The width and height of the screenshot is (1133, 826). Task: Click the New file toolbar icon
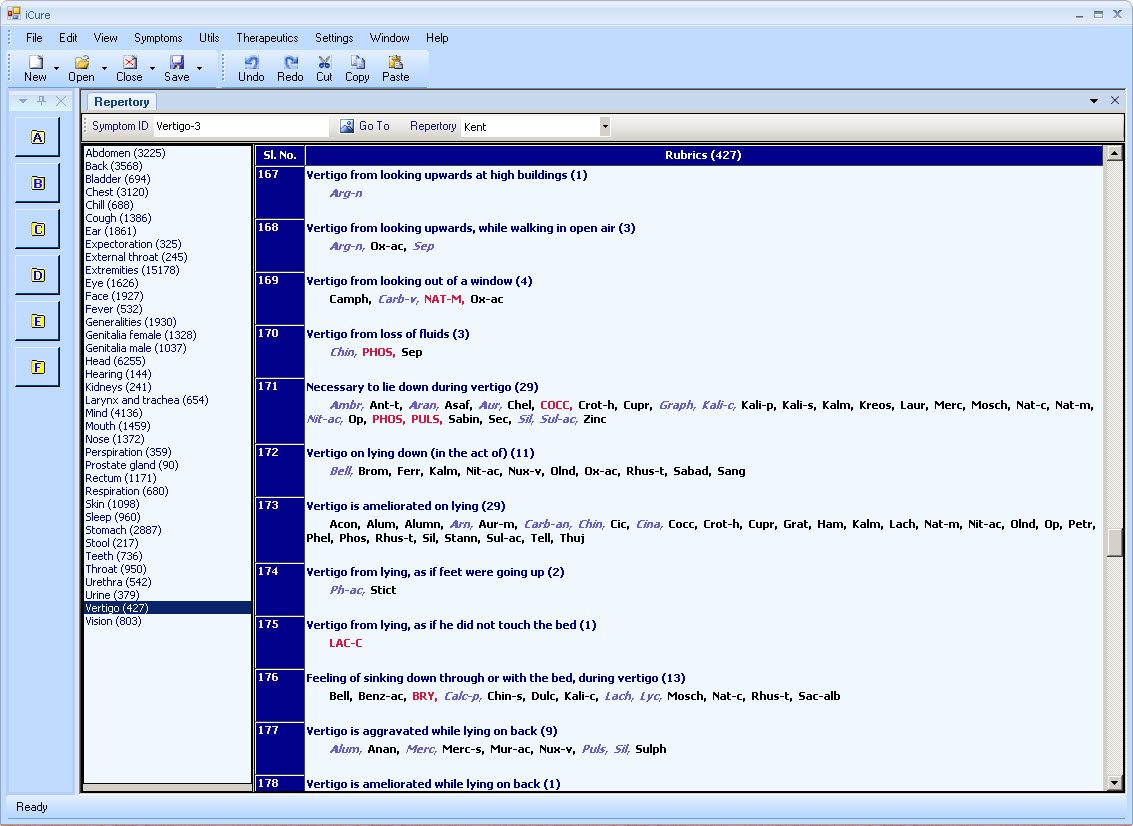[35, 62]
